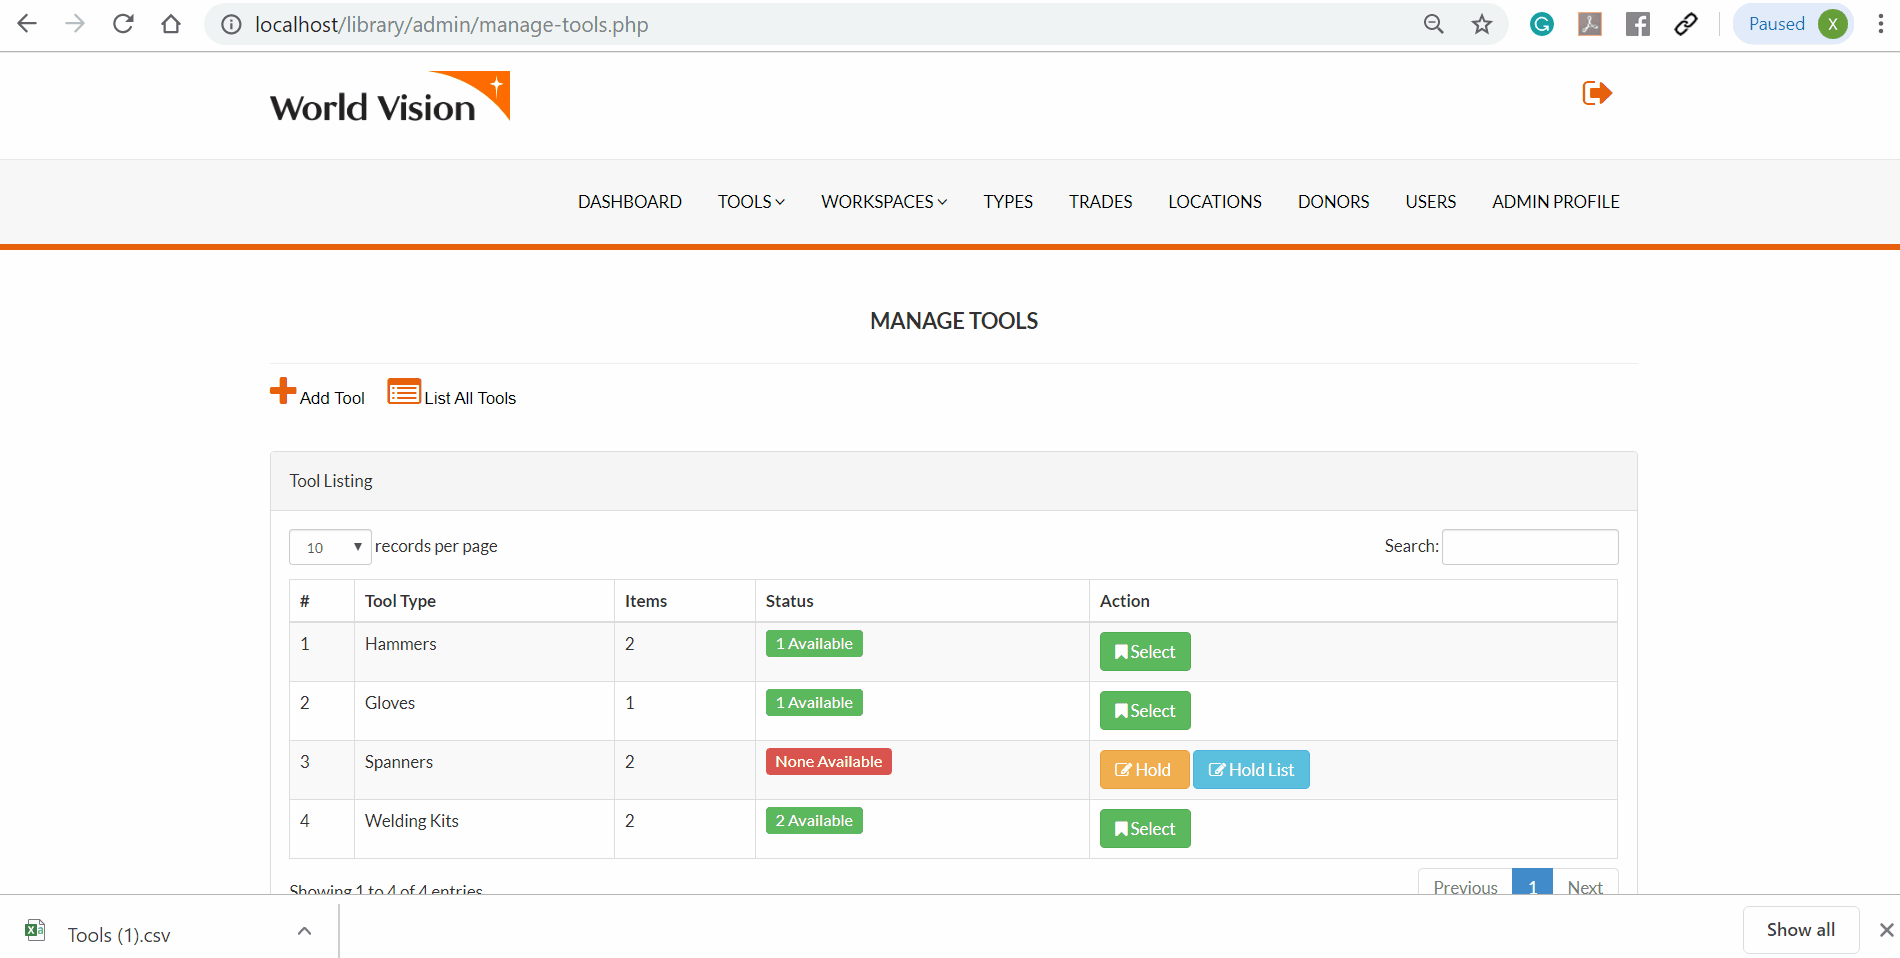Image resolution: width=1900 pixels, height=958 pixels.
Task: Sort by Status column header
Action: pos(922,601)
